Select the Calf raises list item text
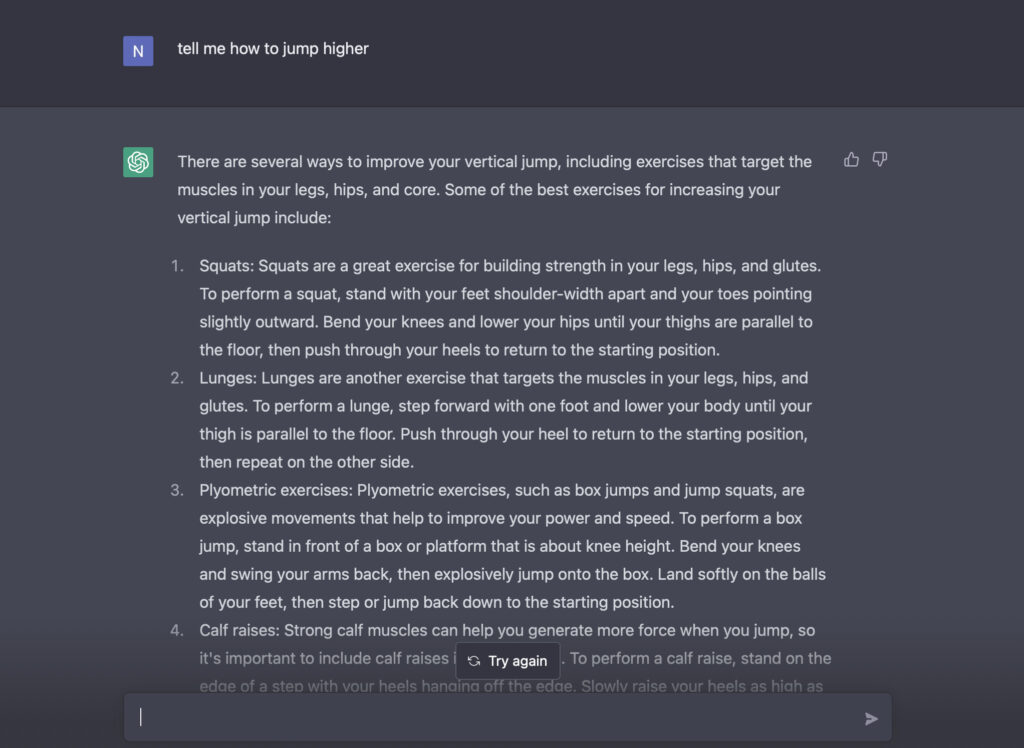This screenshot has height=748, width=1024. tap(515, 659)
